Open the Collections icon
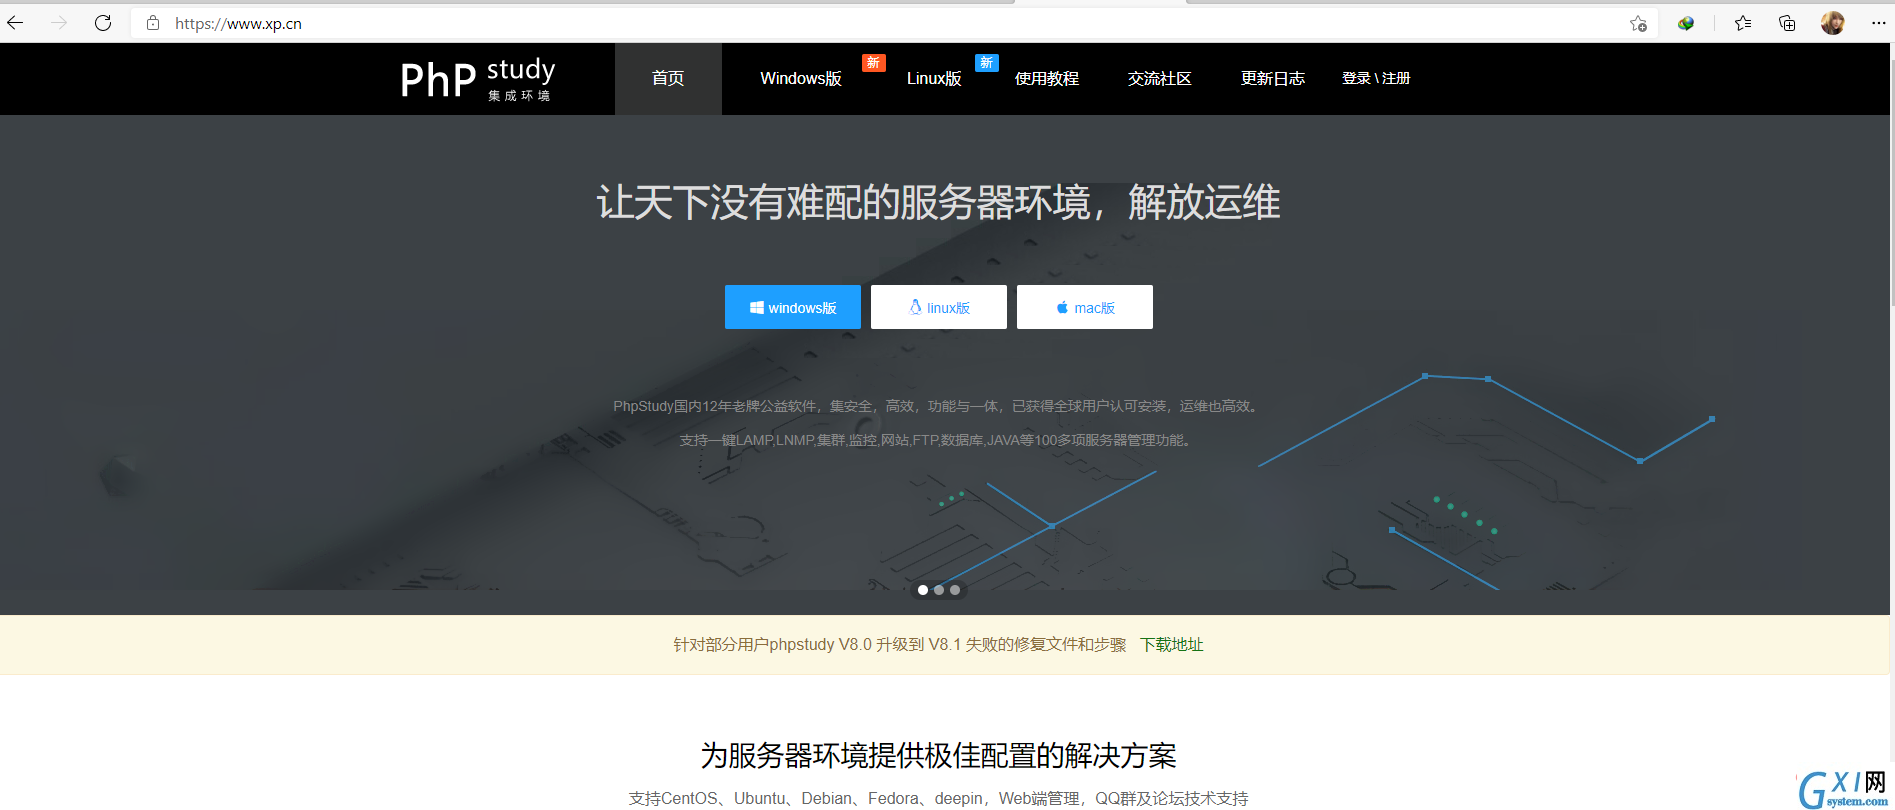This screenshot has height=810, width=1895. tap(1787, 23)
